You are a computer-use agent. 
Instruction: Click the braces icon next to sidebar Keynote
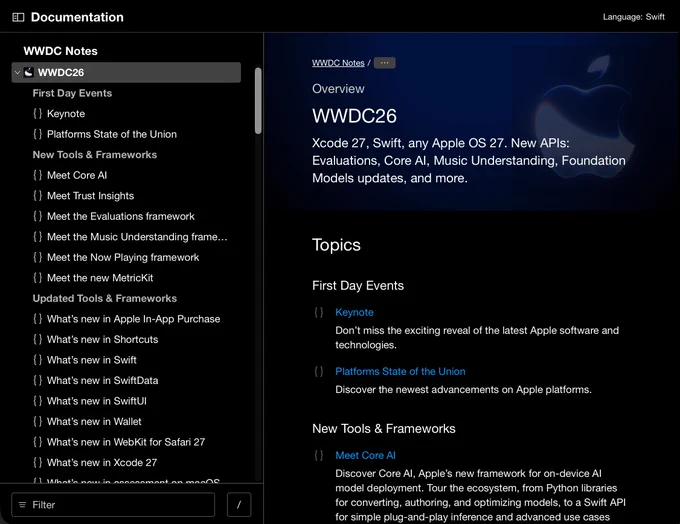pos(38,114)
